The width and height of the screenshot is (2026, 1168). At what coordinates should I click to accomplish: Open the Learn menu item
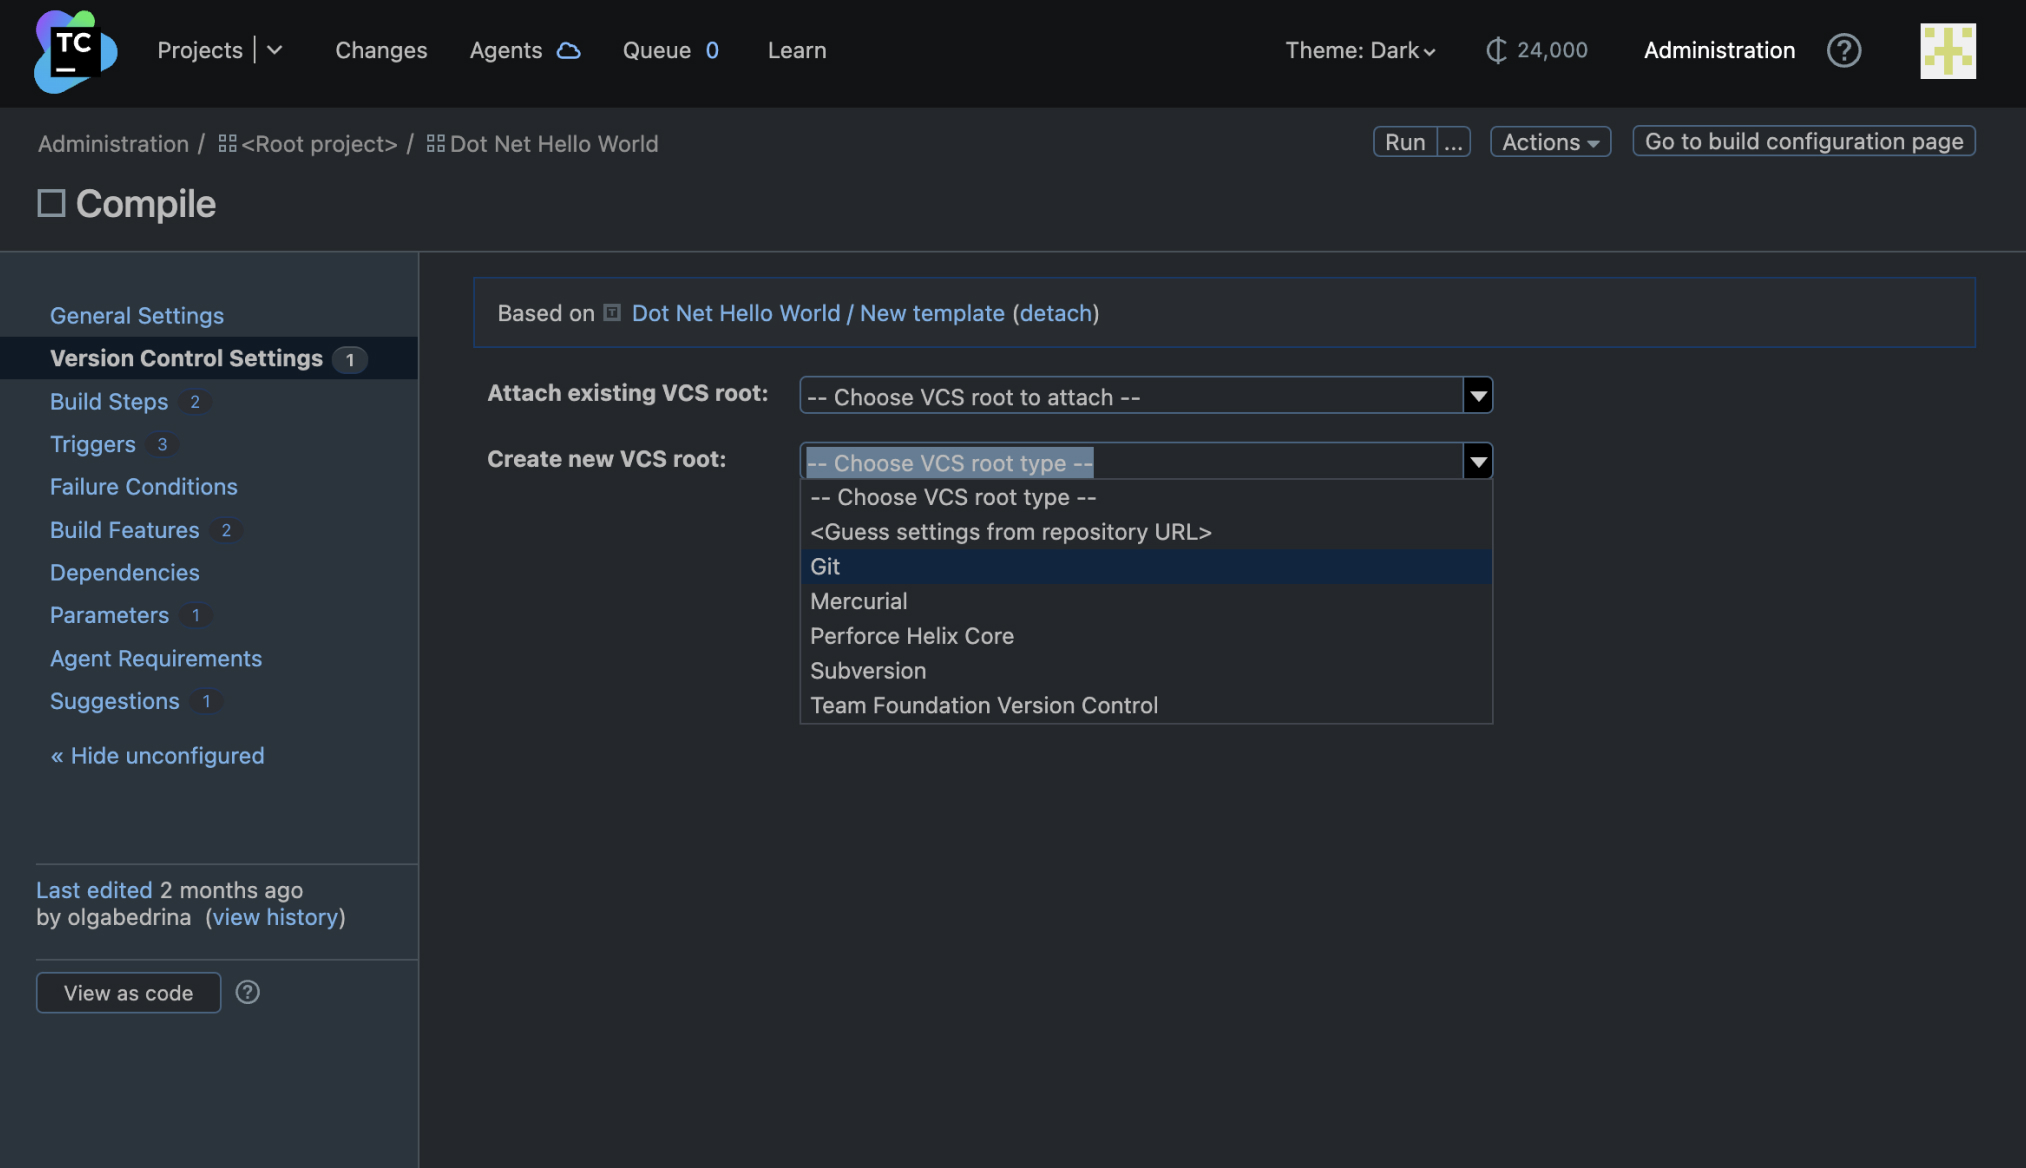(x=796, y=50)
